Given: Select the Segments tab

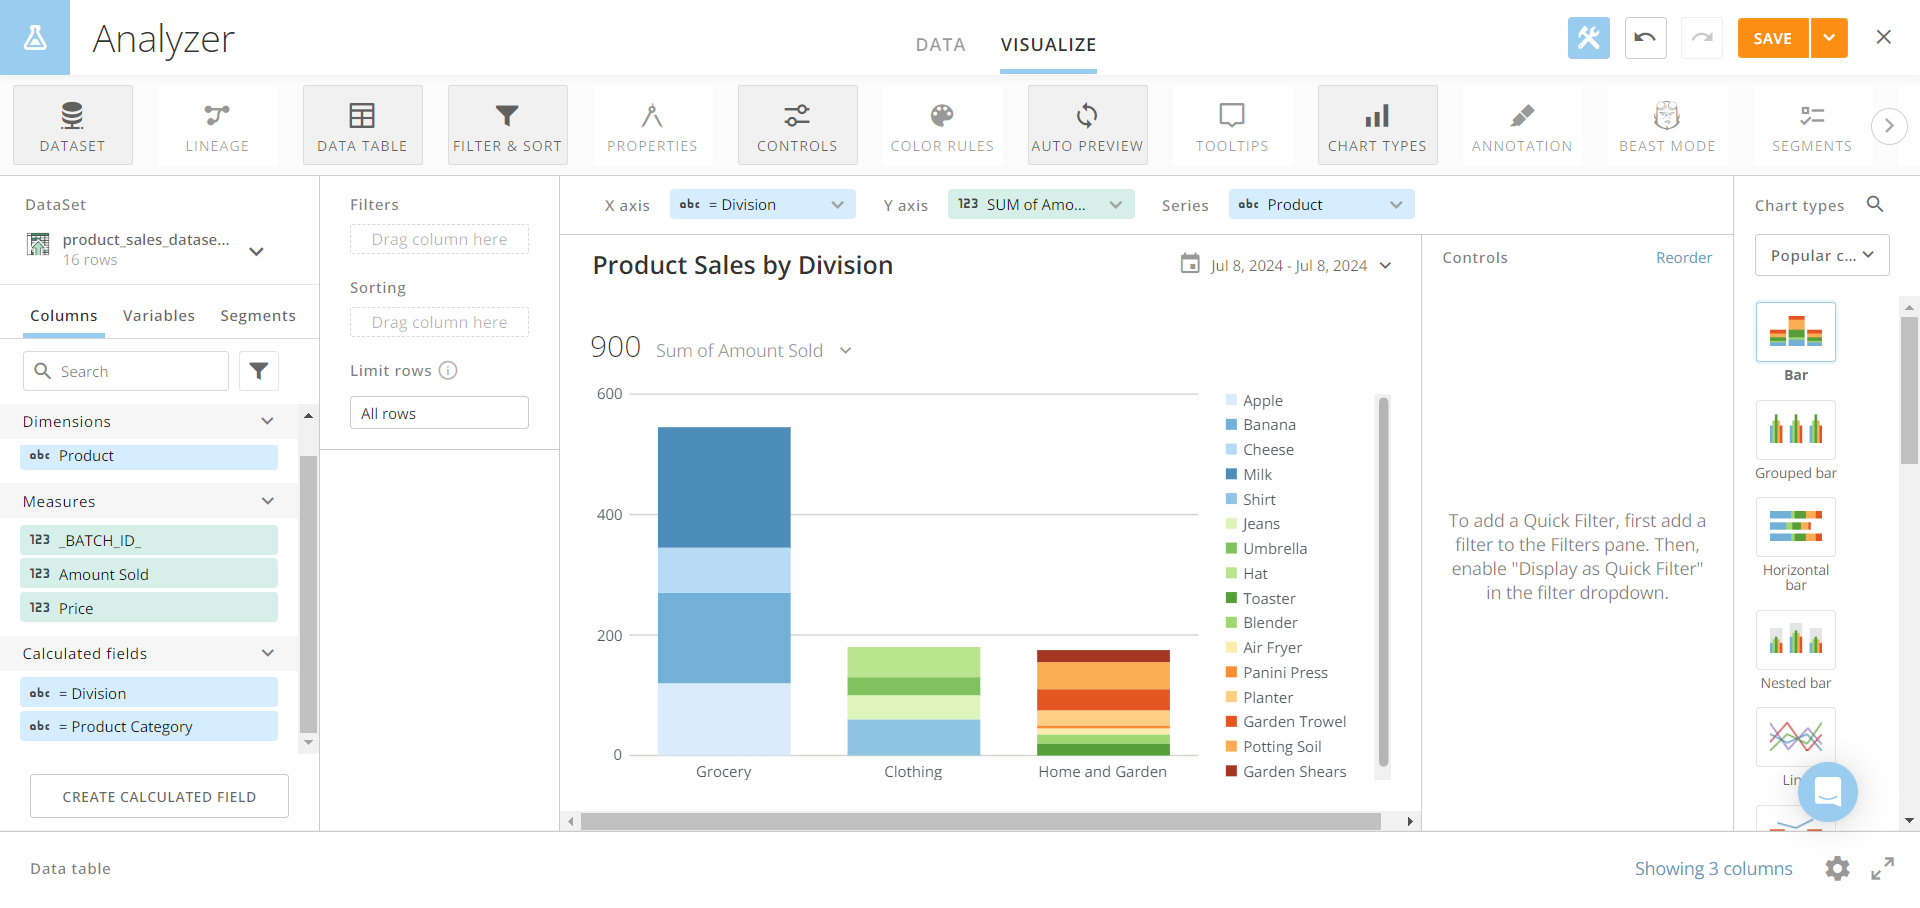Looking at the screenshot, I should click(x=258, y=315).
